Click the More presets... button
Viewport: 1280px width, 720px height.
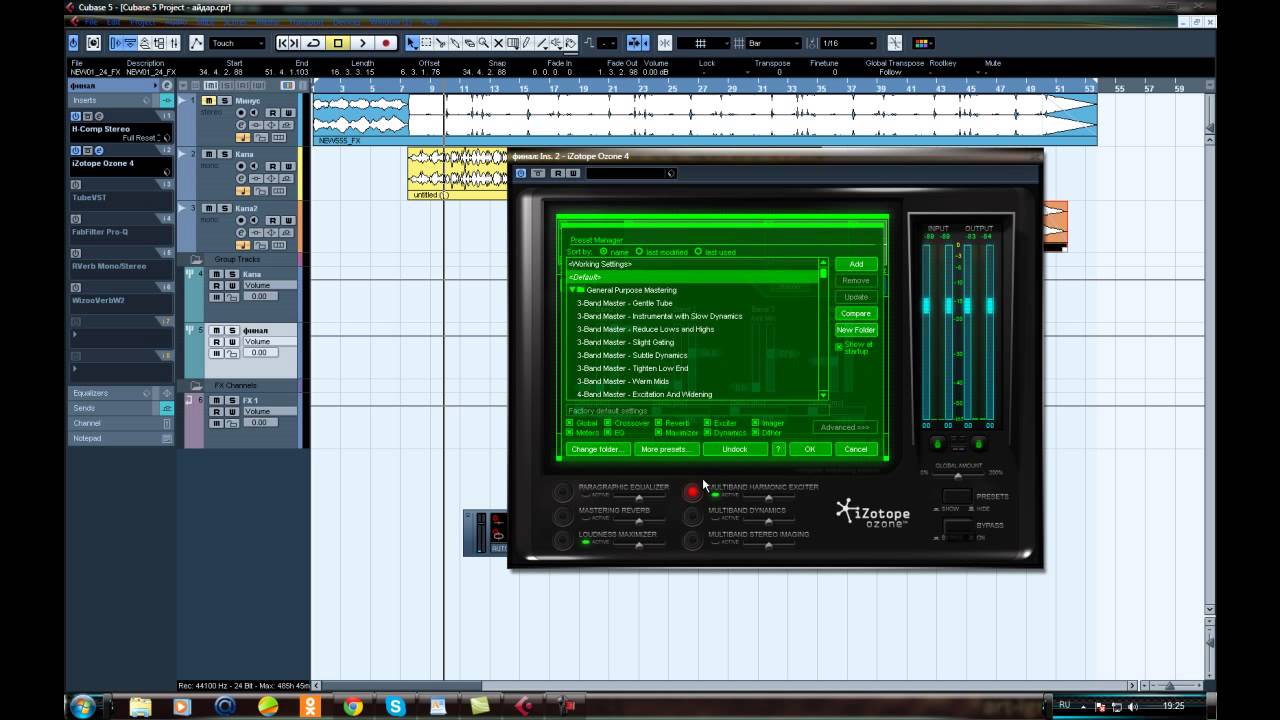coord(667,449)
